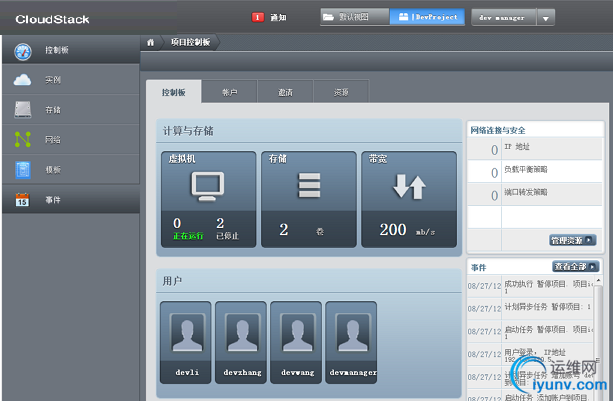
Task: Switch to the 控制板 tab
Action: pos(174,92)
